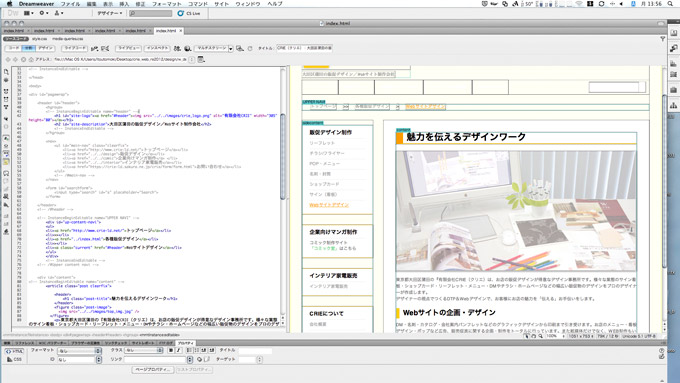This screenshot has width=680, height=383.
Task: Click the volume icon in the menu bar
Action: point(621,3)
